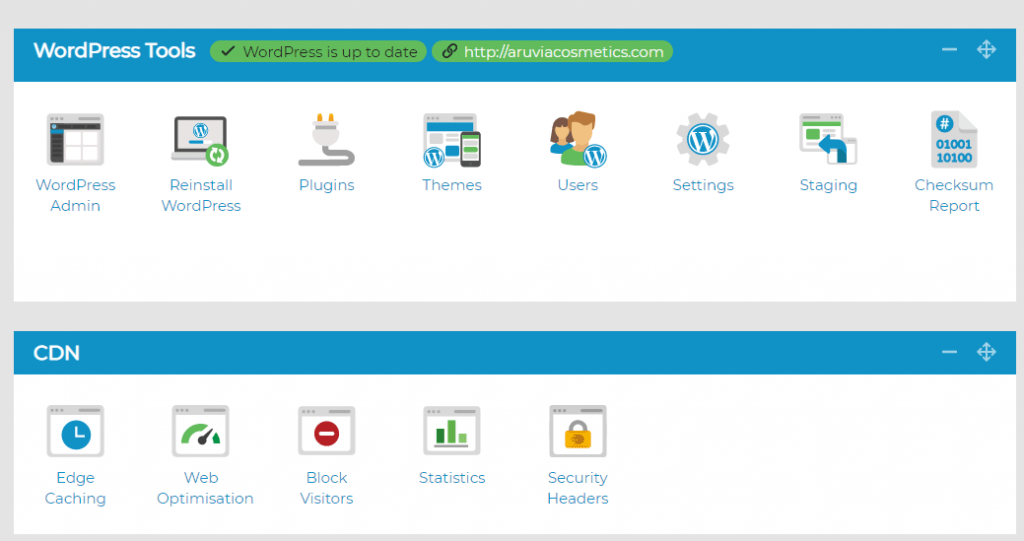Viewport: 1024px width, 541px height.
Task: Open the Block Visitors icon
Action: click(327, 431)
